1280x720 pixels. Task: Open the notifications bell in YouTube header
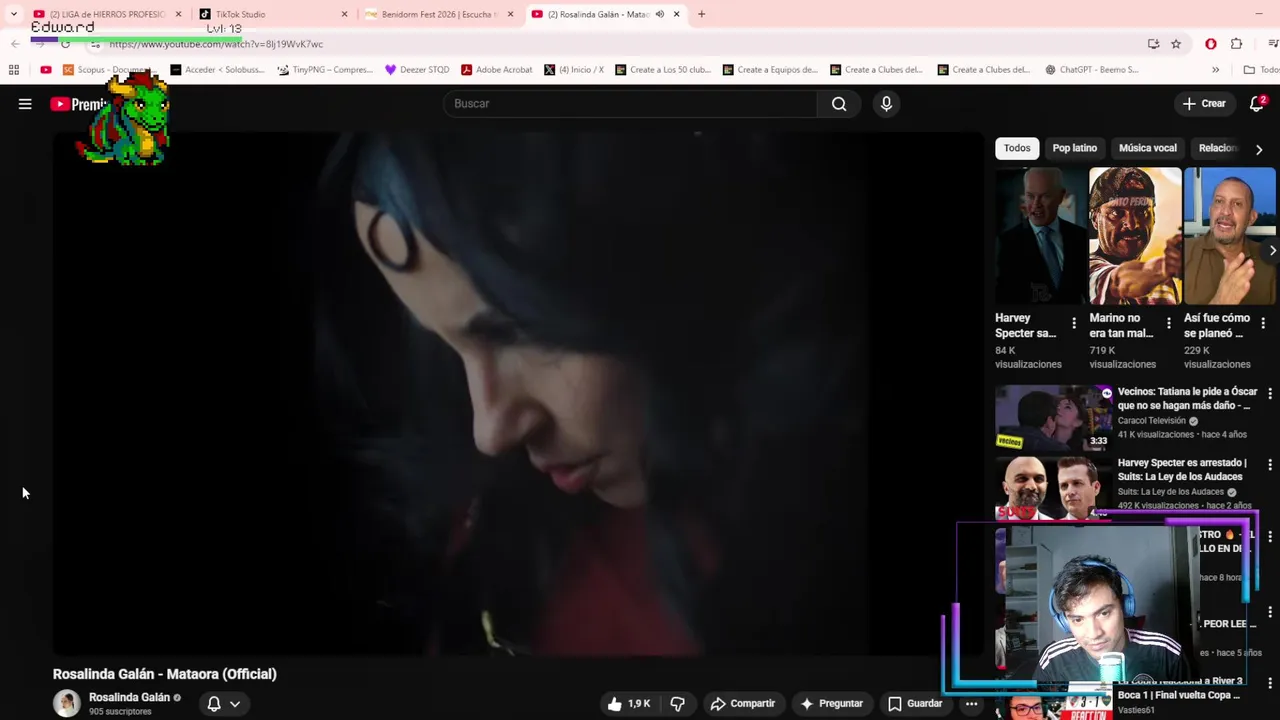click(x=1257, y=104)
